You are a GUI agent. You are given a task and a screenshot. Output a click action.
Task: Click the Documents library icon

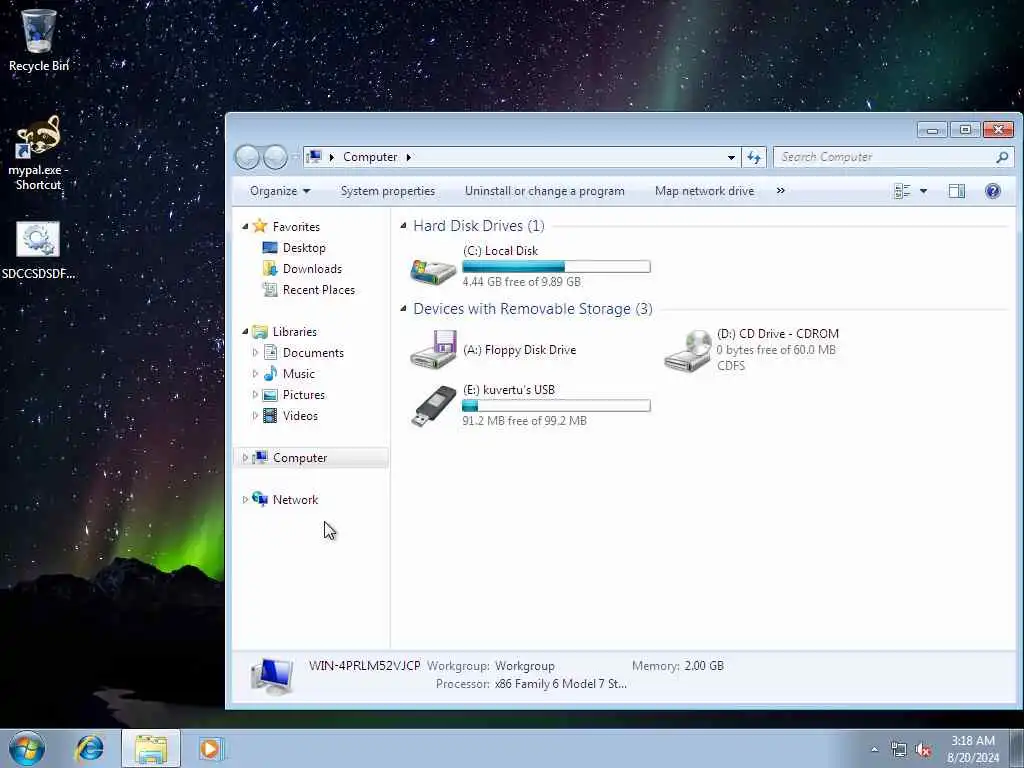(x=270, y=353)
